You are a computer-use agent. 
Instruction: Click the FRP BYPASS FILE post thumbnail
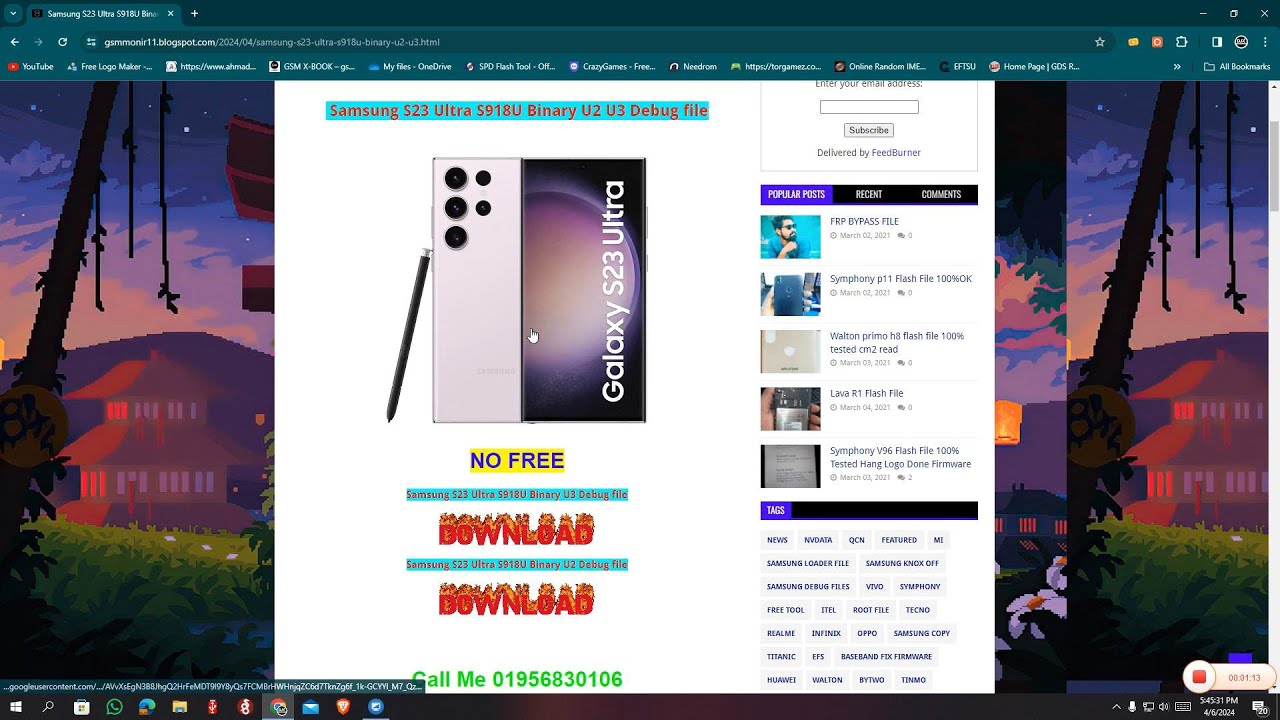coord(790,237)
